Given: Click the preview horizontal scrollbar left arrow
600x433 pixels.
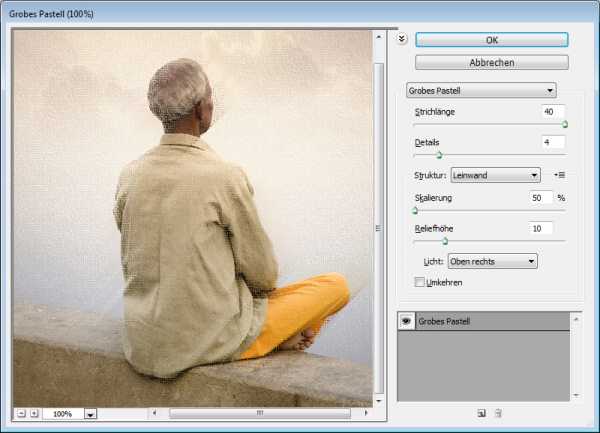Looking at the screenshot, I should pos(154,413).
